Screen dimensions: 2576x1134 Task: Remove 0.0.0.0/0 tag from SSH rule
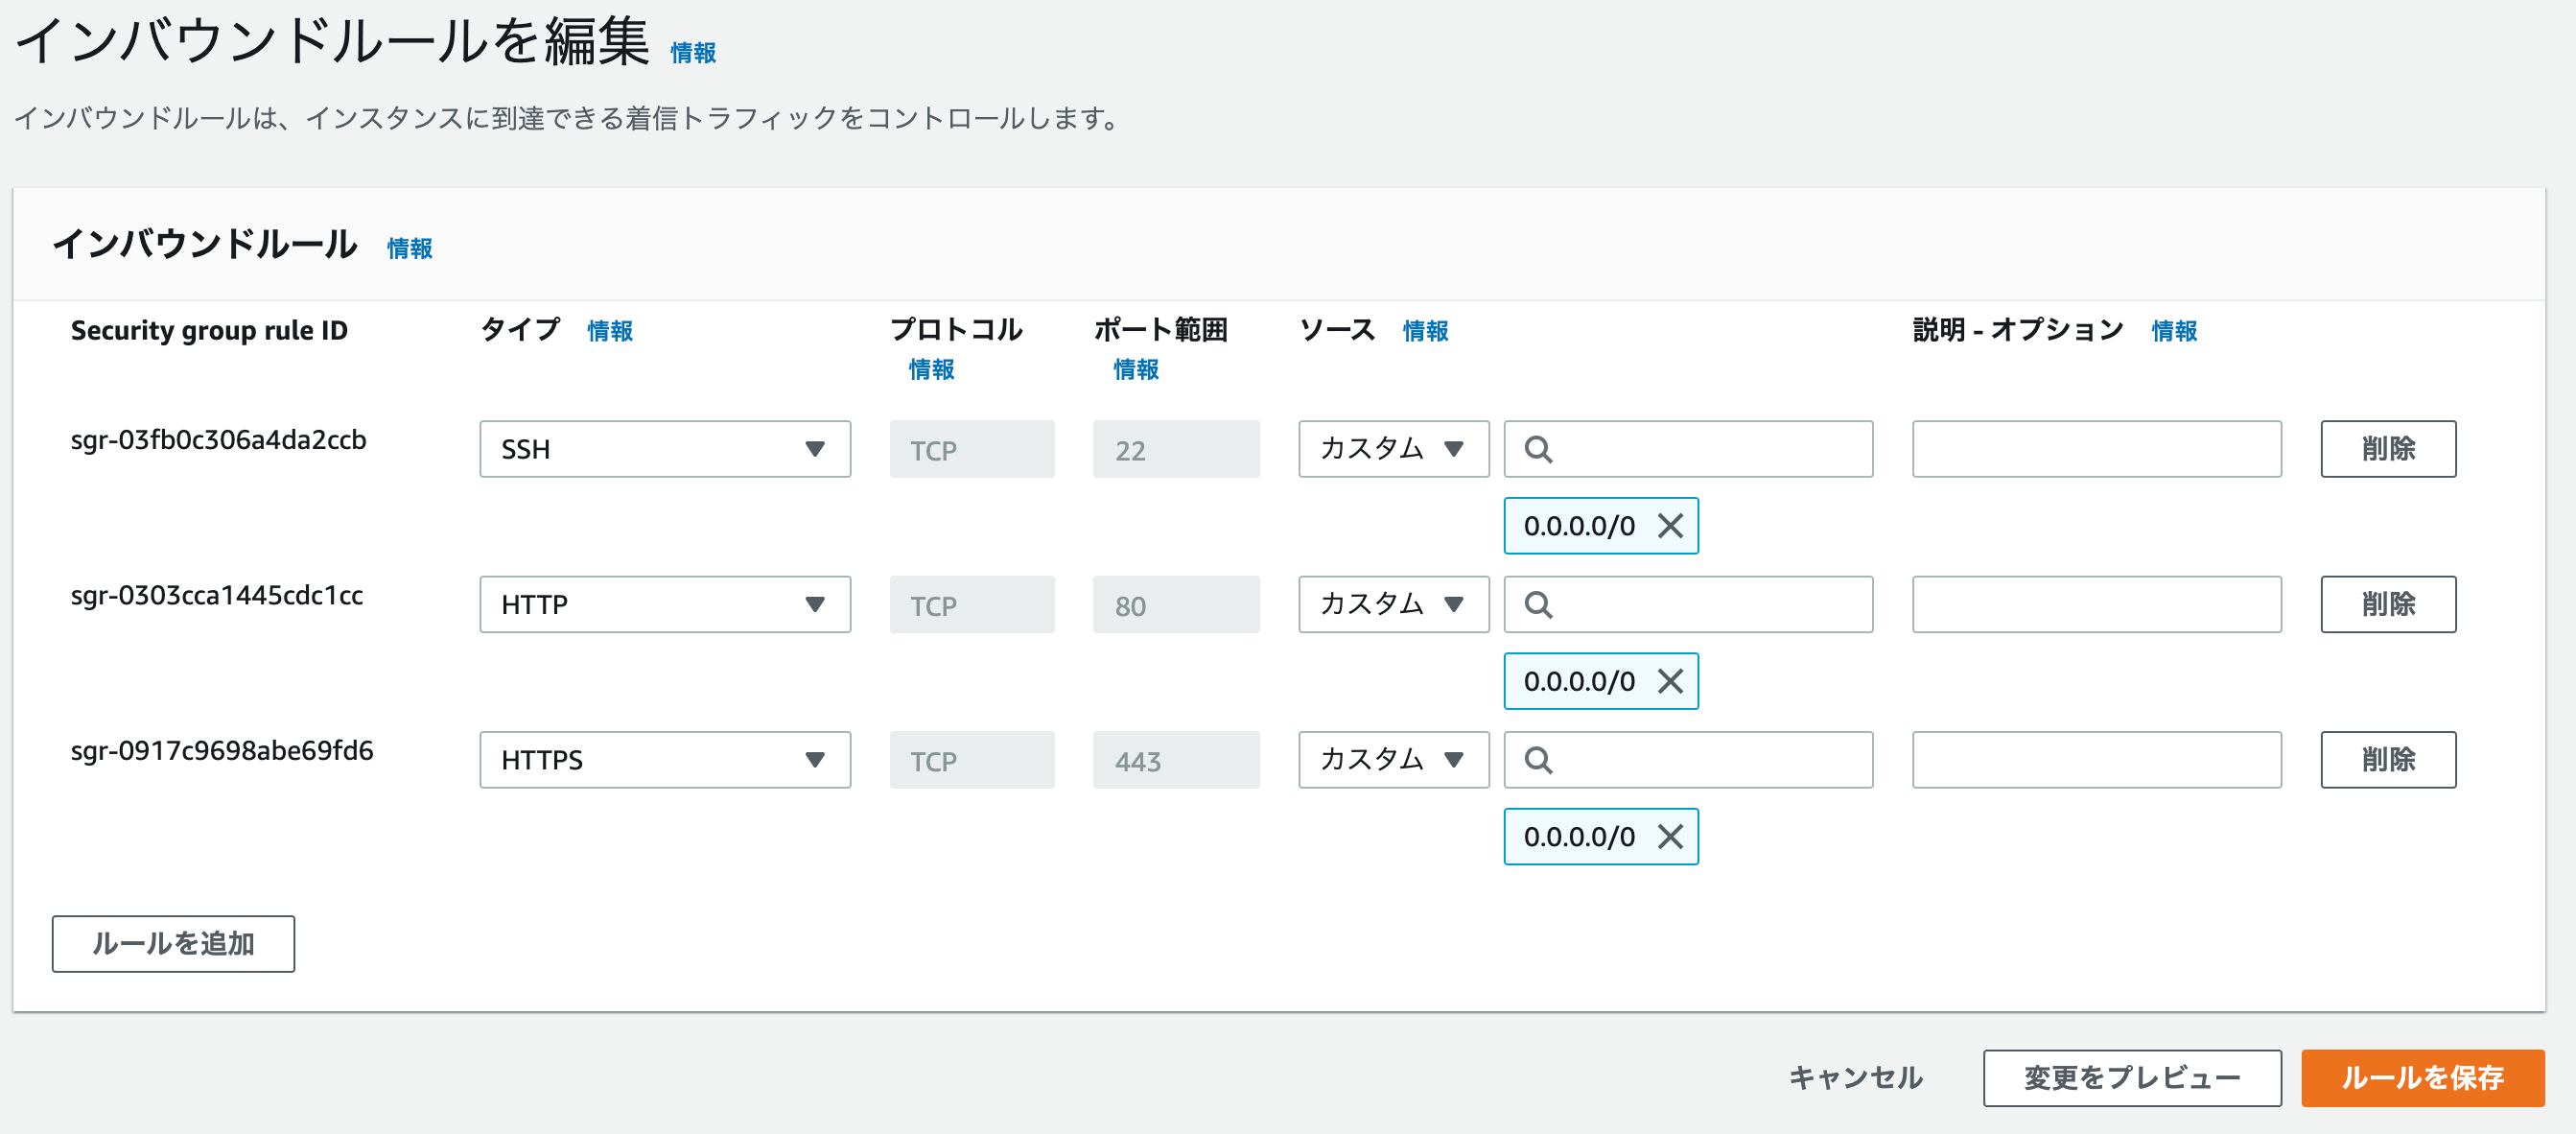(1670, 526)
